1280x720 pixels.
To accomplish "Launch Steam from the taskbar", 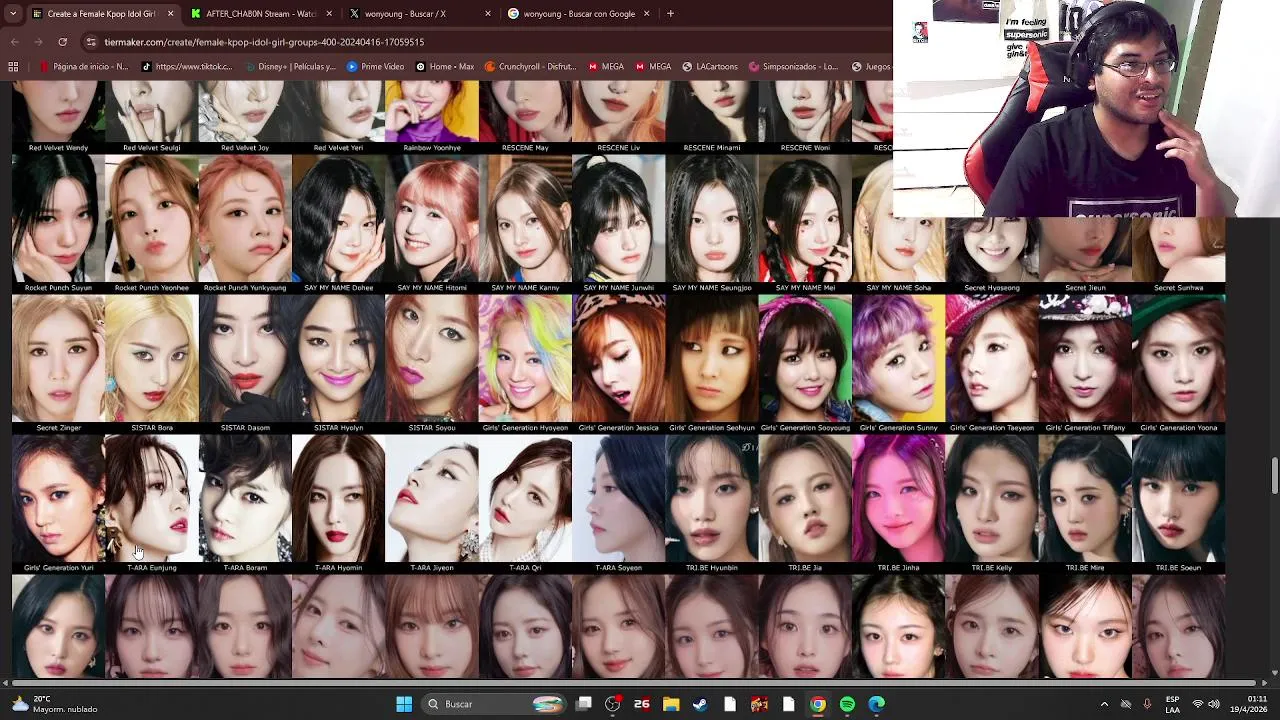I will (700, 704).
